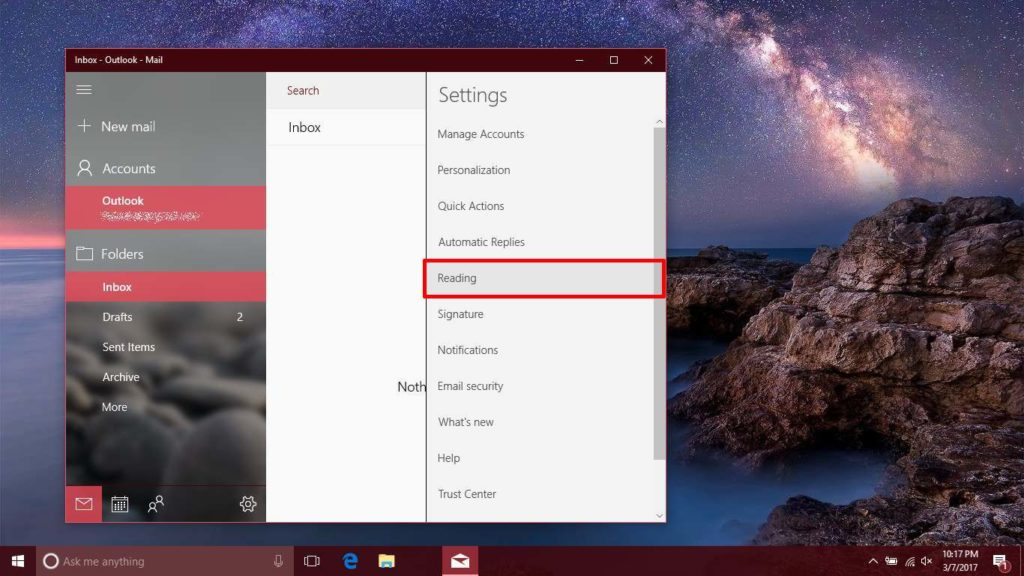Image resolution: width=1024 pixels, height=576 pixels.
Task: Open Manage Accounts
Action: (481, 134)
